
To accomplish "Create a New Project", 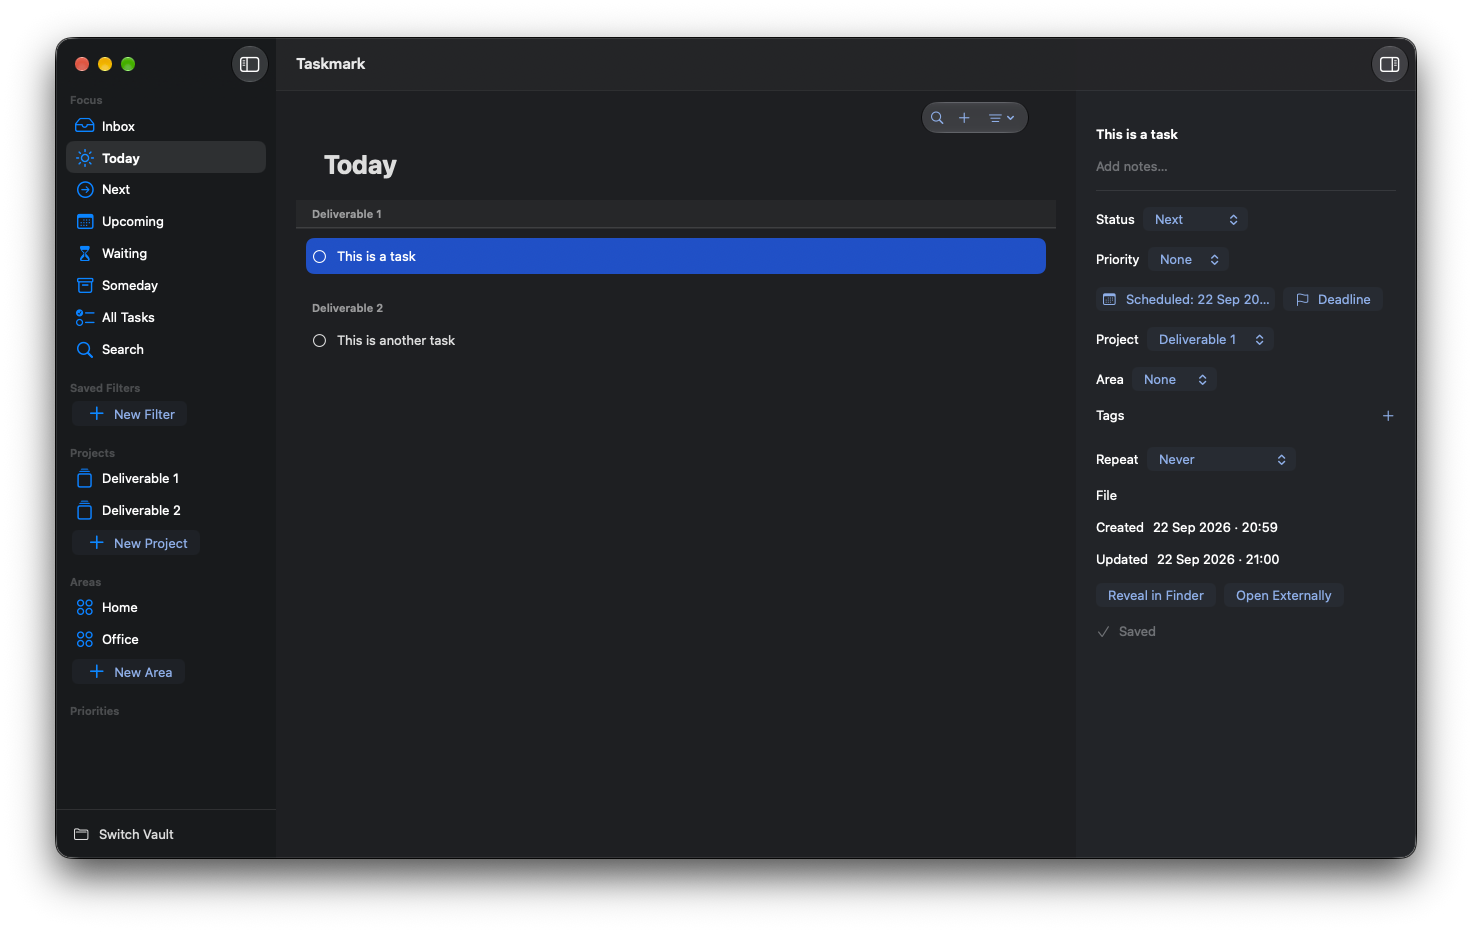I will (x=136, y=543).
